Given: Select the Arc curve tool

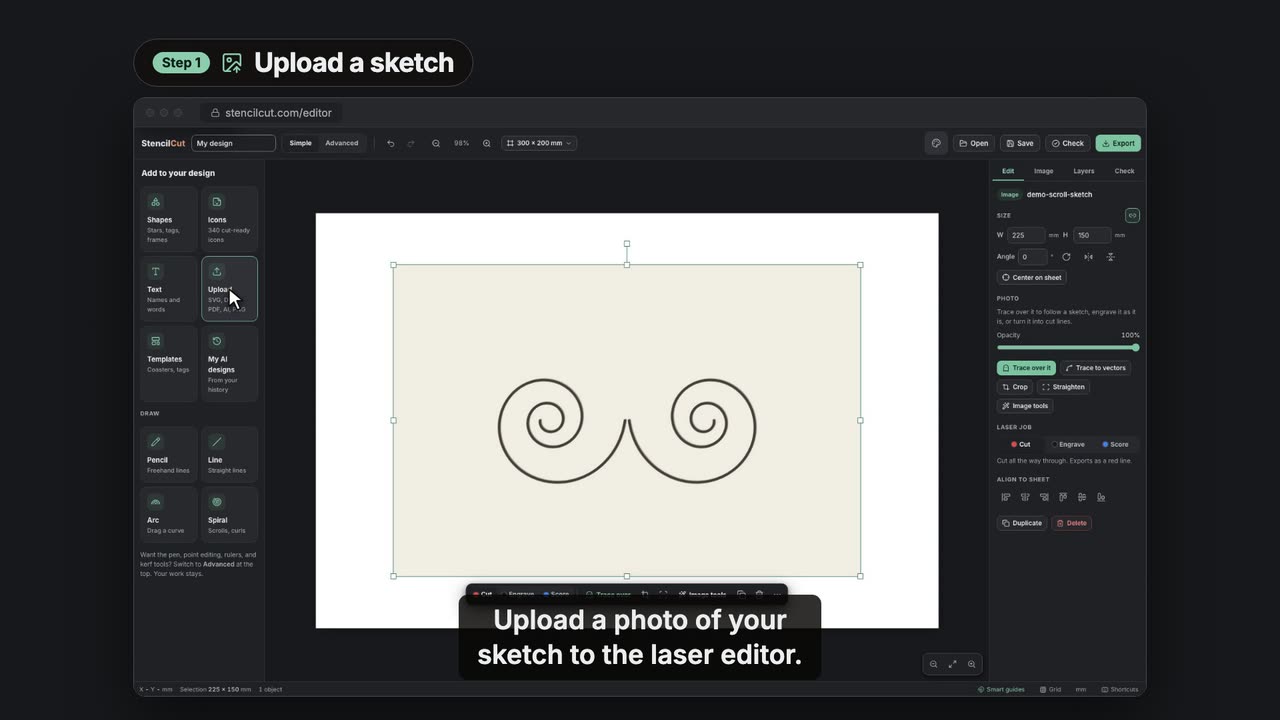Looking at the screenshot, I should coord(169,514).
